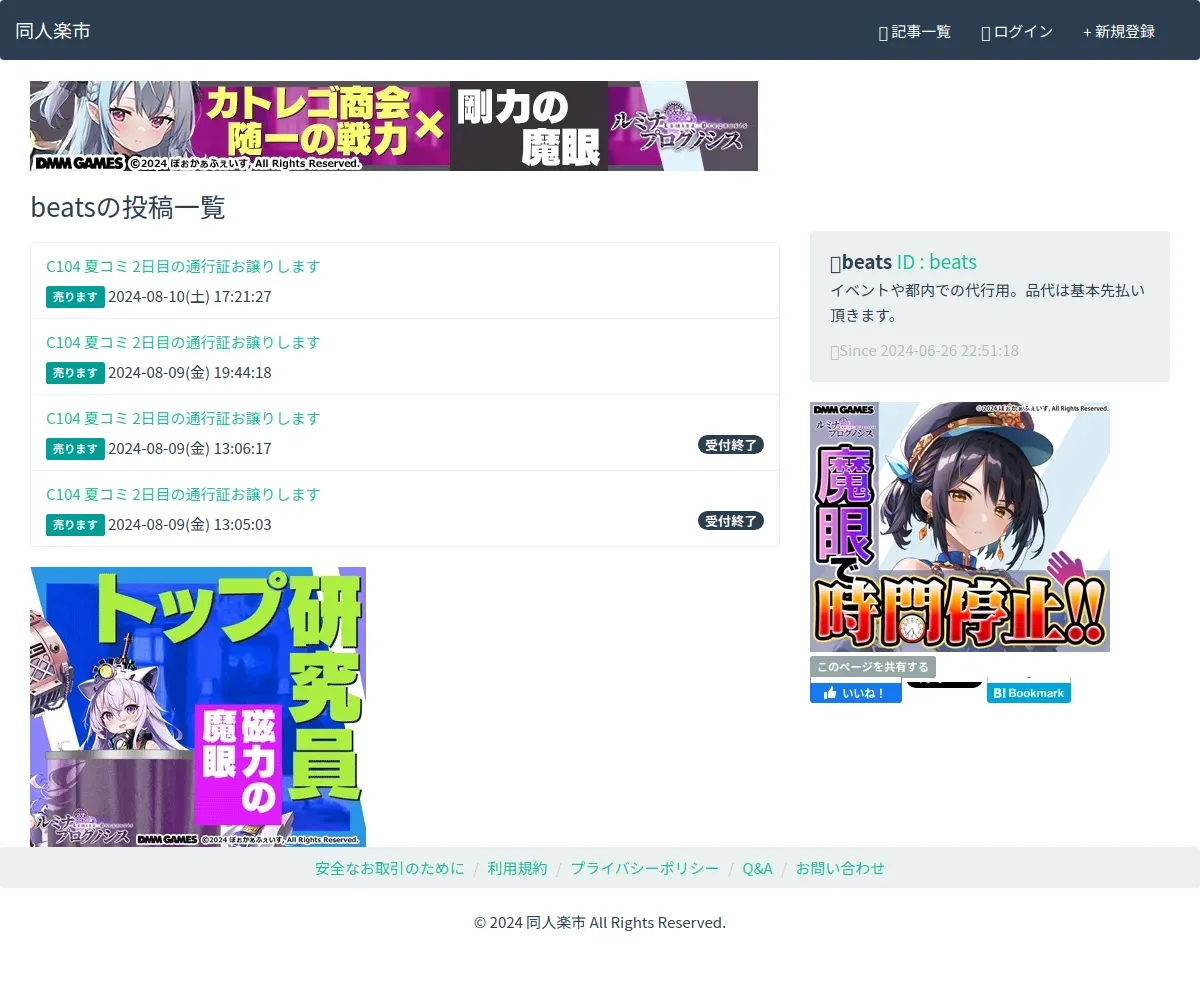This screenshot has height=1000, width=1200.
Task: Click the timestamp 2024-08-10(土) 17:21:27
Action: pos(190,297)
